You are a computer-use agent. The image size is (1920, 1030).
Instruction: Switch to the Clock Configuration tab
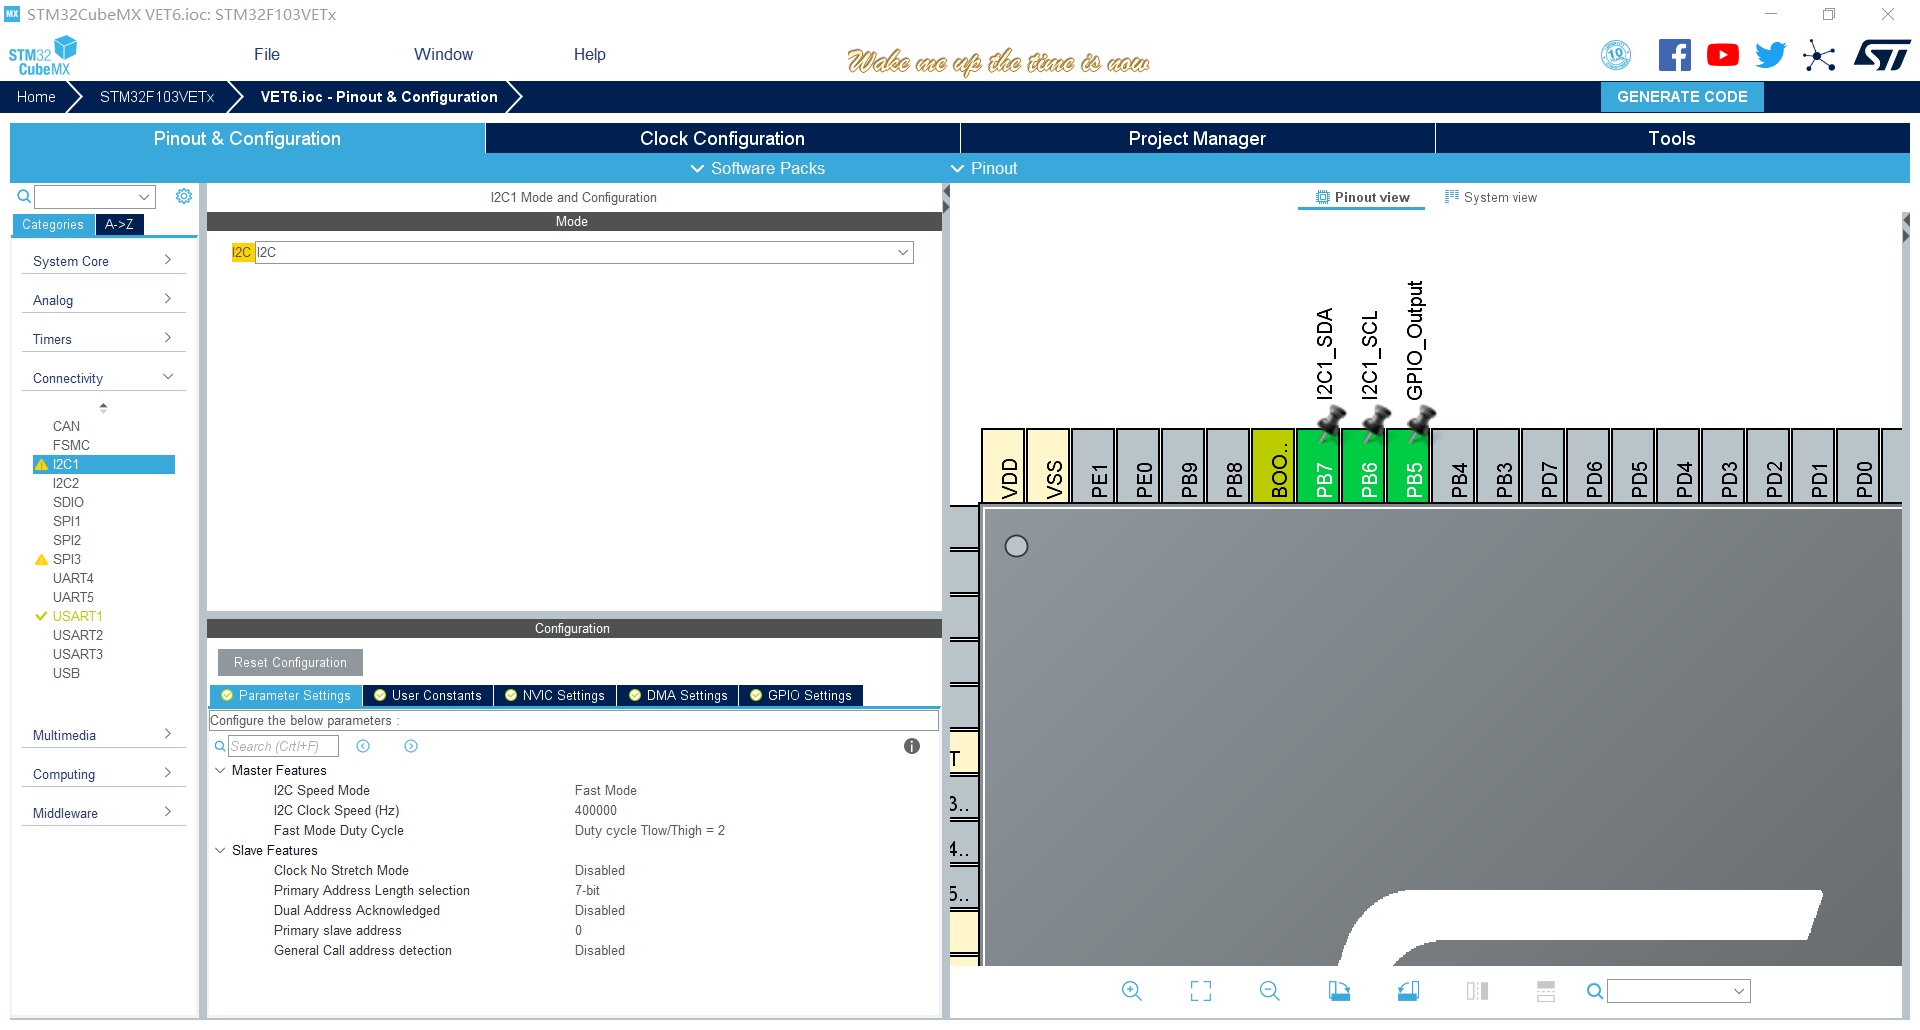[722, 138]
